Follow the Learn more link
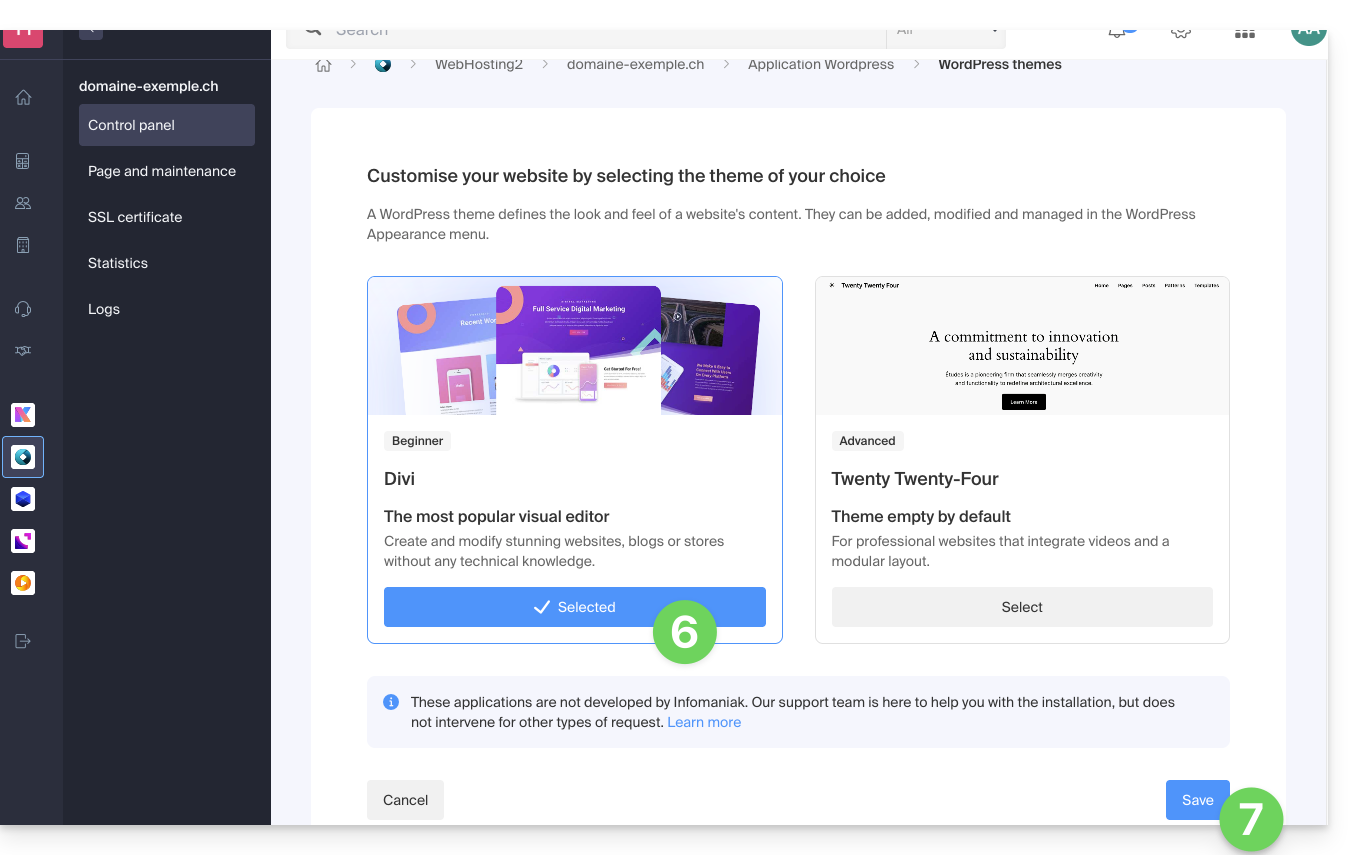 704,722
